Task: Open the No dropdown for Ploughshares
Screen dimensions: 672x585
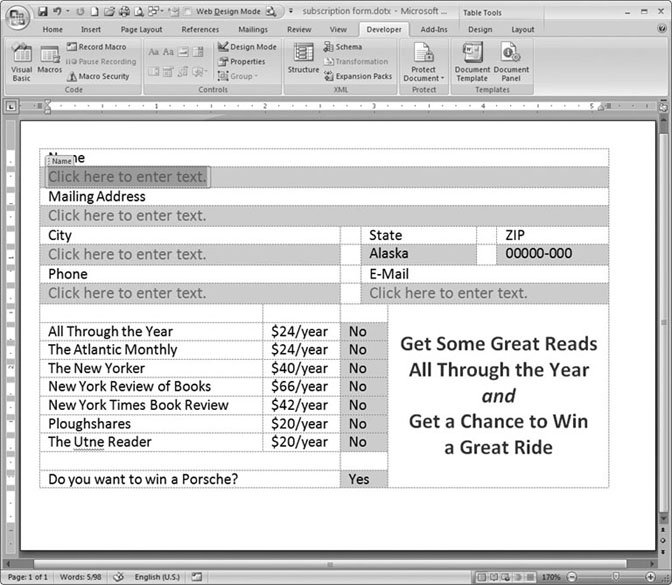Action: click(363, 424)
